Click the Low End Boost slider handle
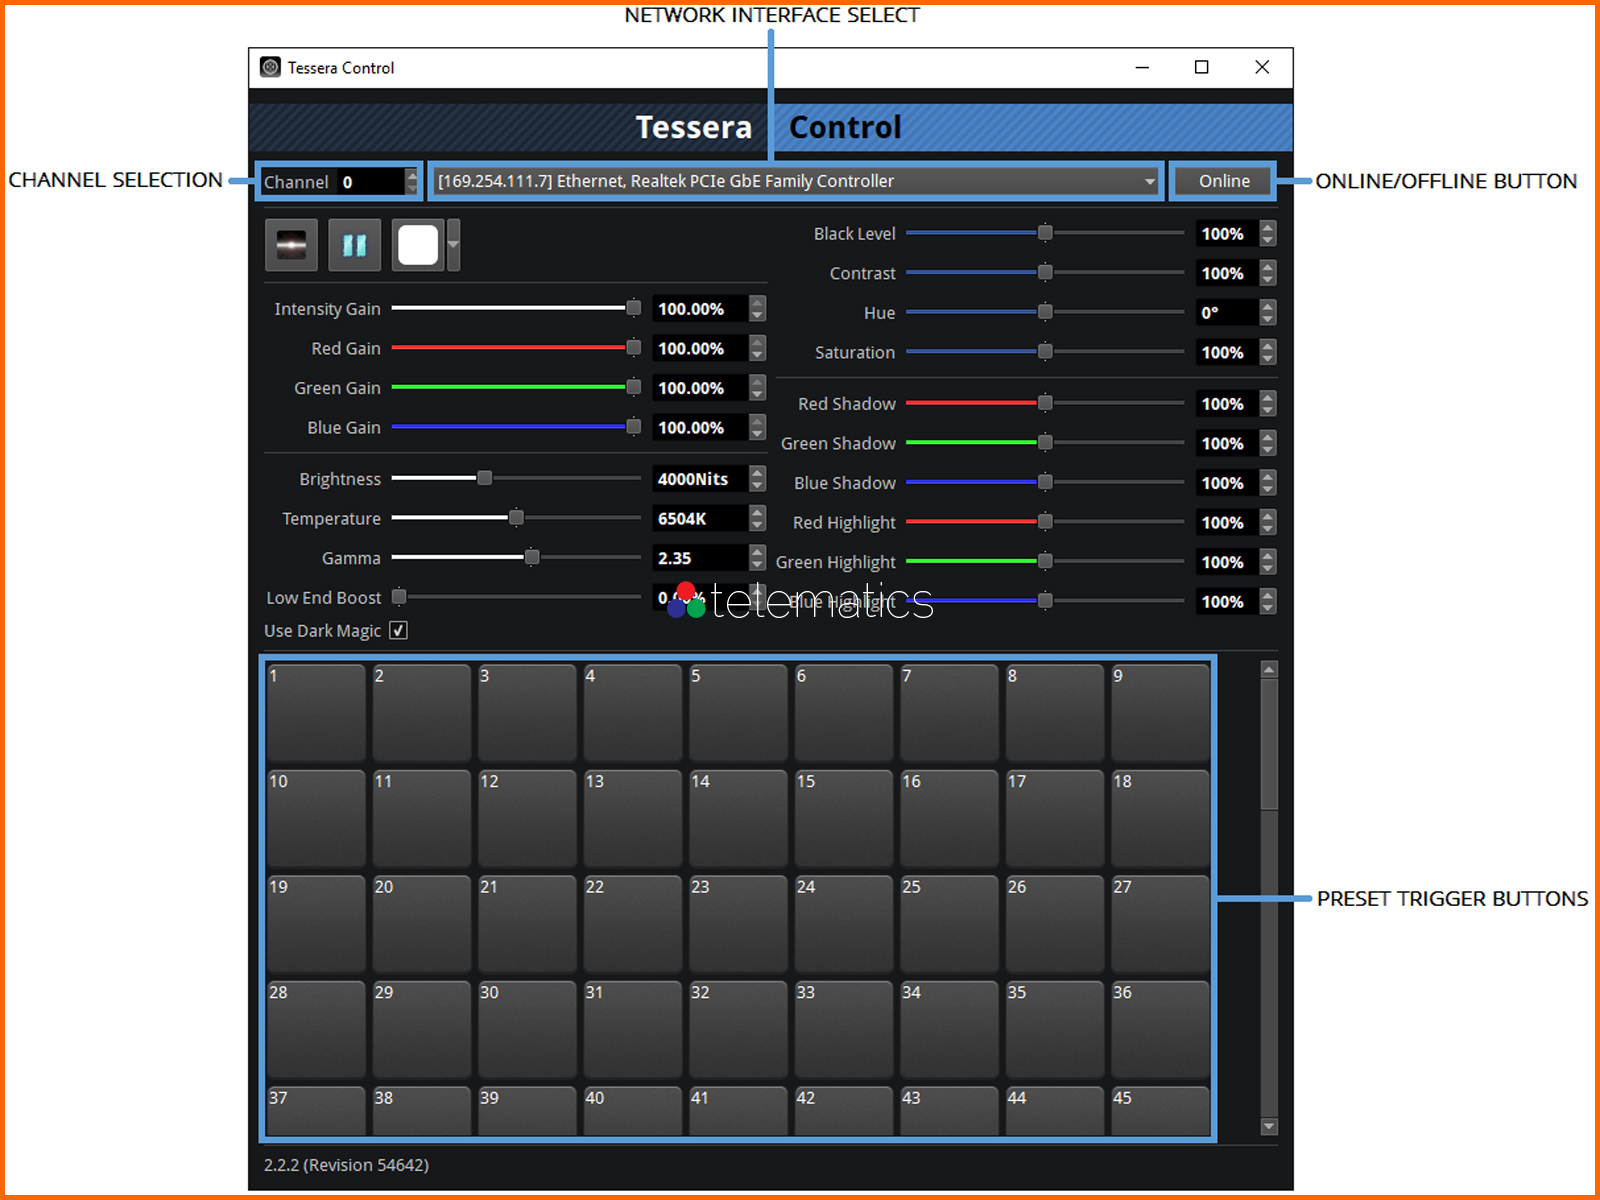This screenshot has height=1200, width=1600. 399,597
